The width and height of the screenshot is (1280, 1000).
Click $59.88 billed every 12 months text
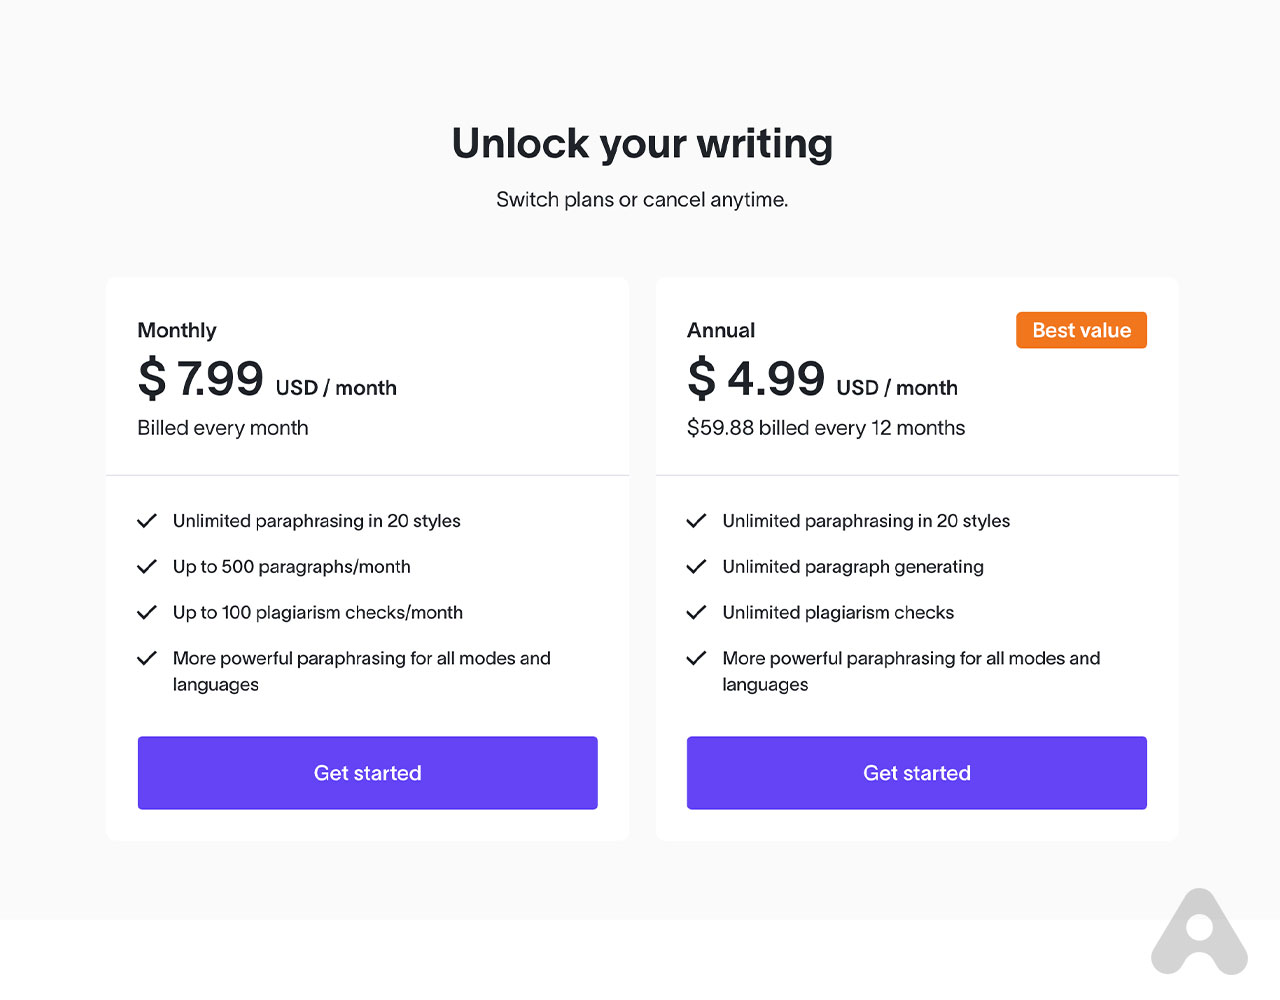tap(826, 428)
